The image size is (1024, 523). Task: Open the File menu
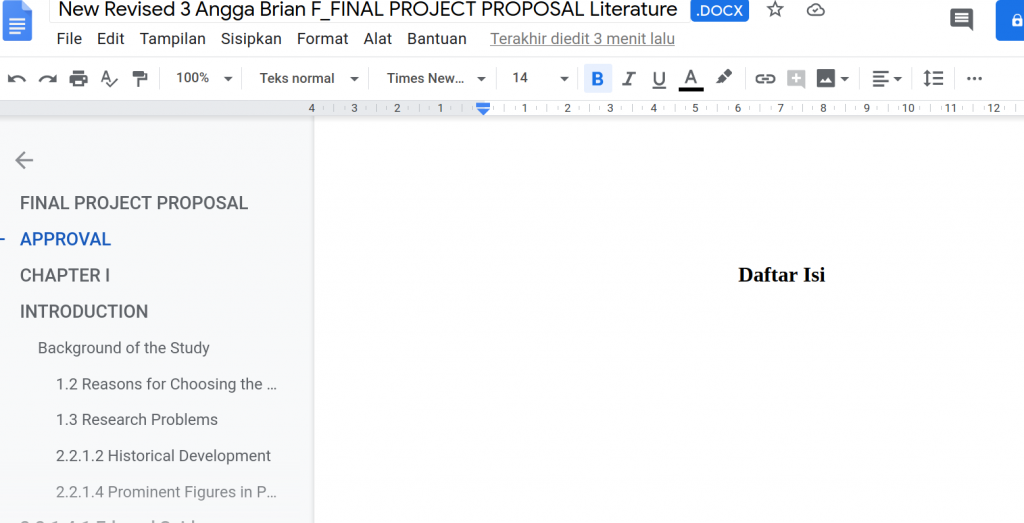(69, 39)
